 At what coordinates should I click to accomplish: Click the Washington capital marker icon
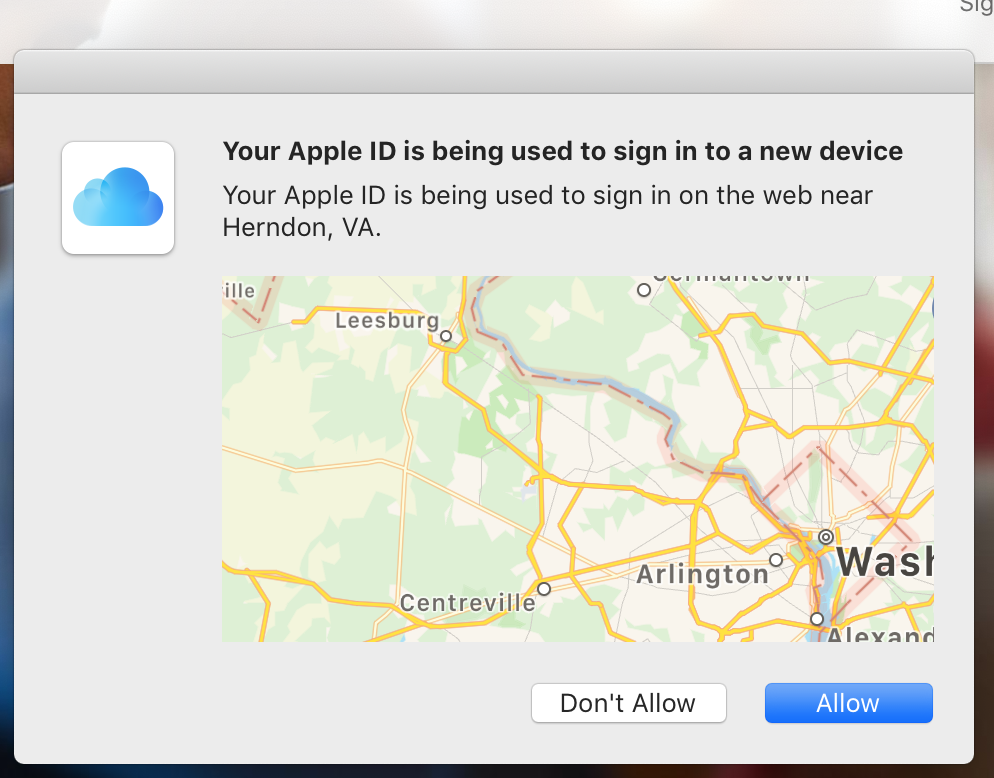pyautogui.click(x=826, y=537)
